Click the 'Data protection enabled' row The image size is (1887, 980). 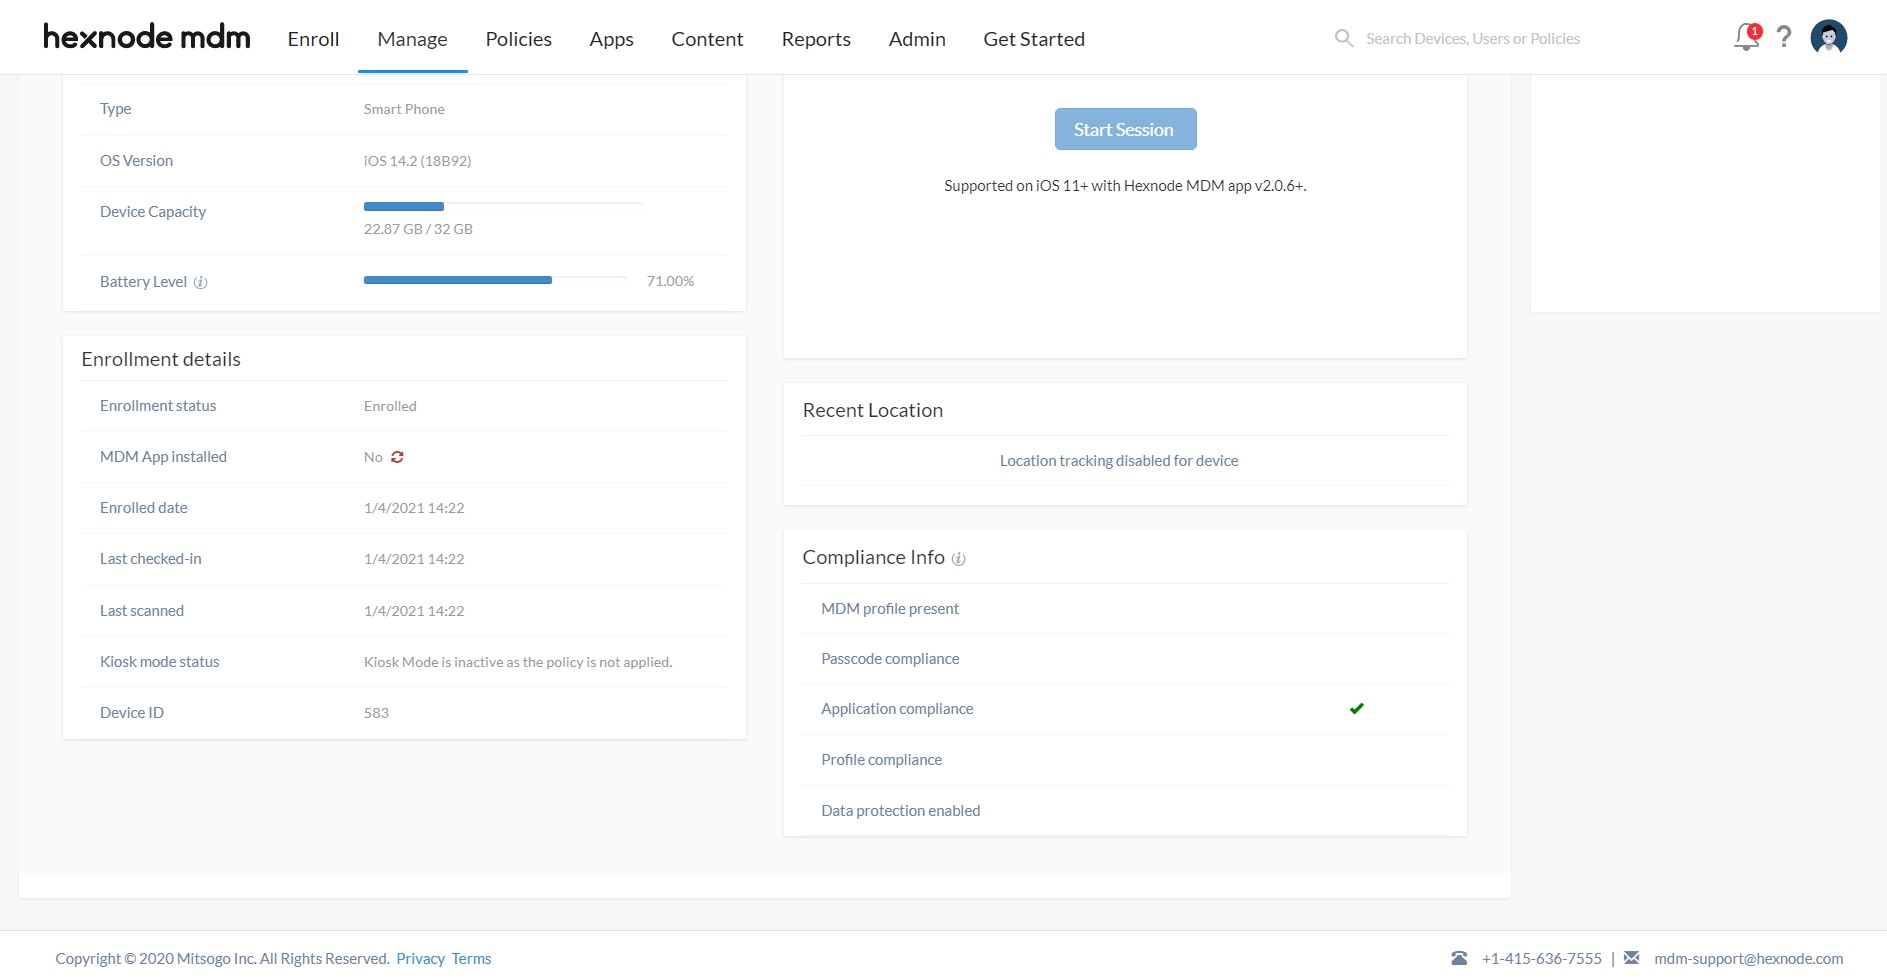[x=1125, y=811]
